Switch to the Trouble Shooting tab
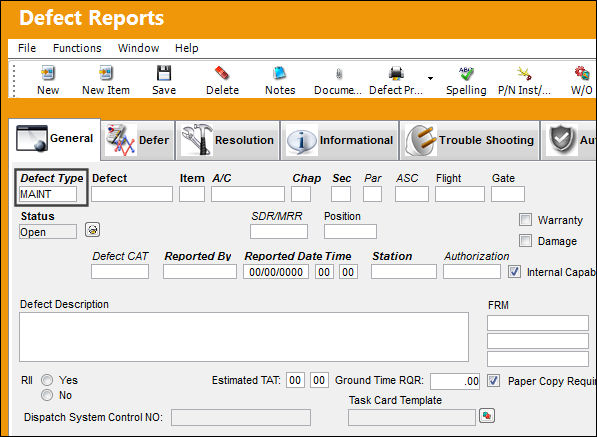This screenshot has width=597, height=437. [469, 140]
